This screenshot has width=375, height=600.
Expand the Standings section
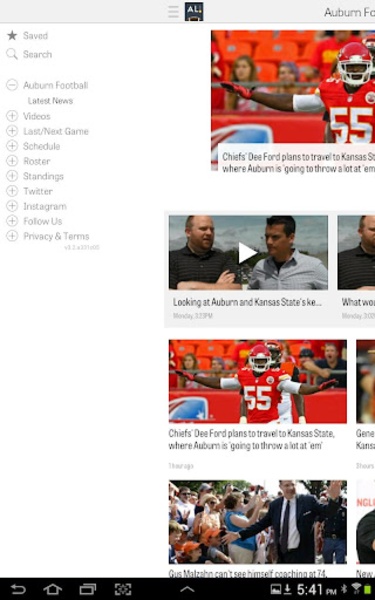click(x=12, y=176)
